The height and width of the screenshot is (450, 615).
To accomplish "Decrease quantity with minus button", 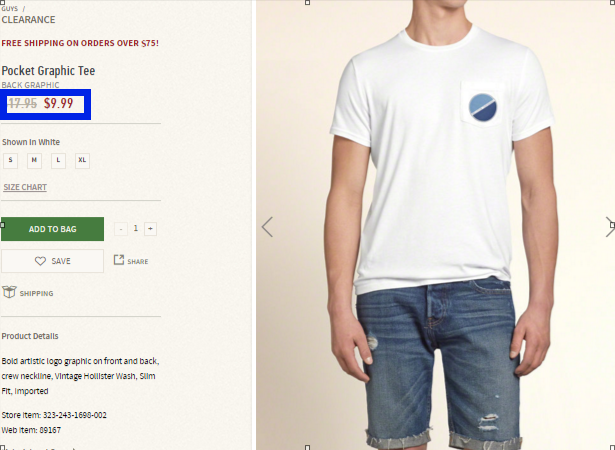I will coord(121,229).
